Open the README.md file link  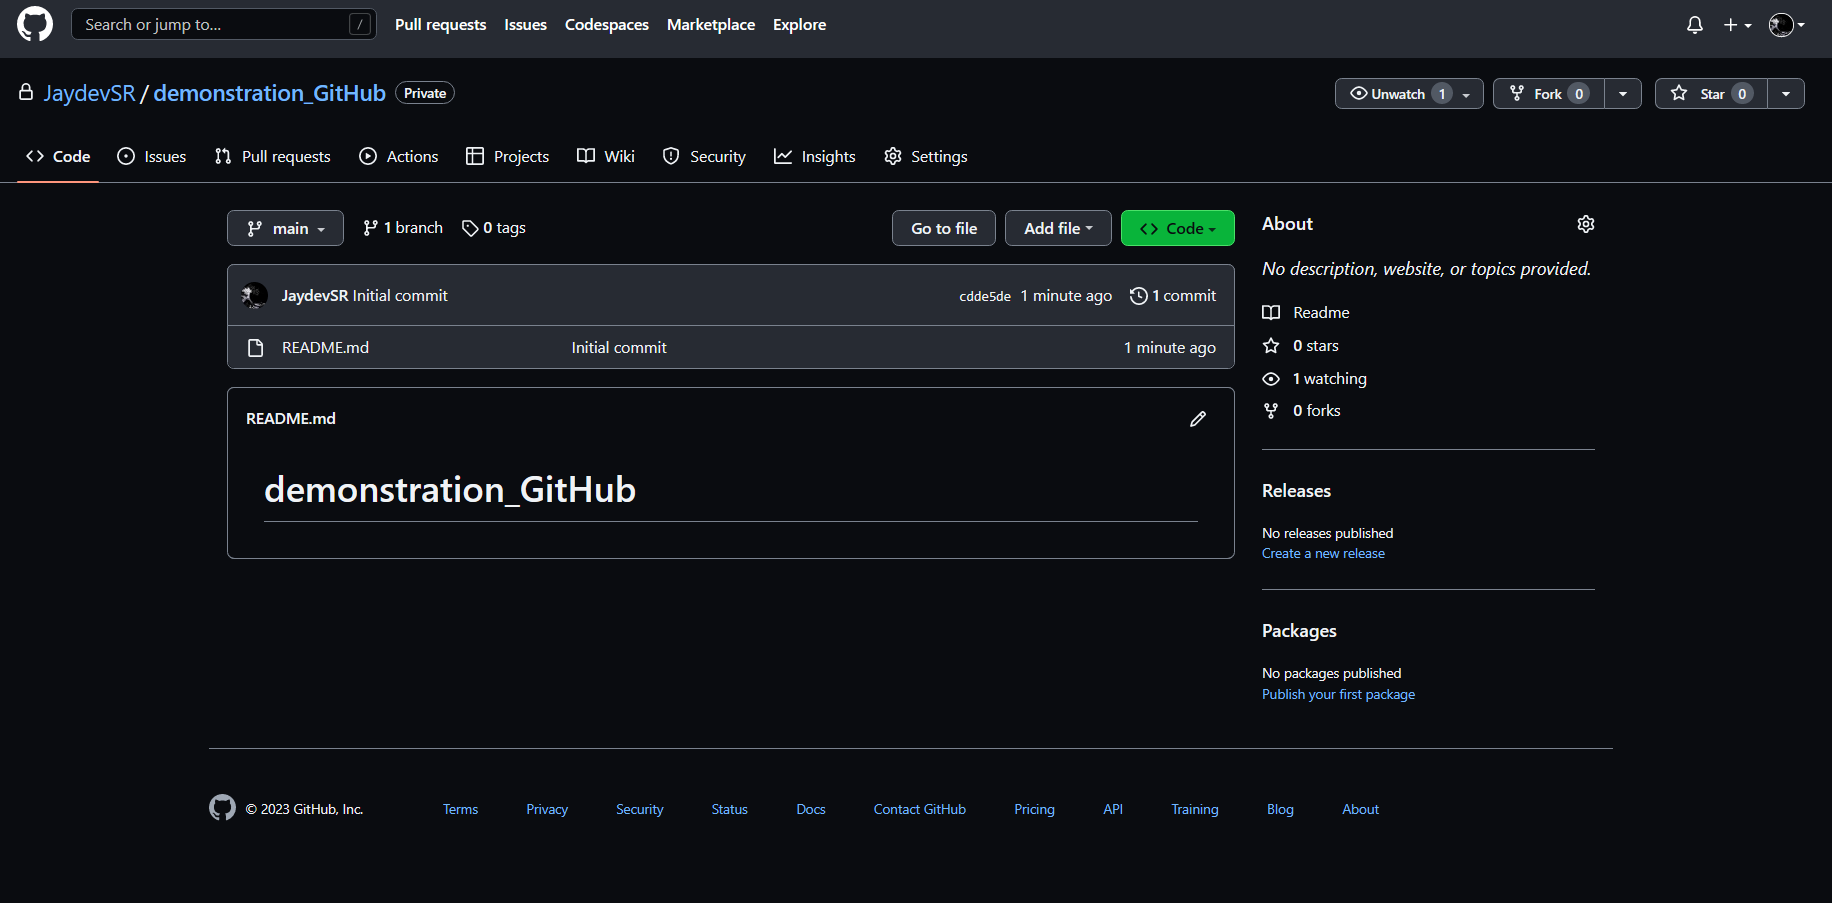pos(325,348)
